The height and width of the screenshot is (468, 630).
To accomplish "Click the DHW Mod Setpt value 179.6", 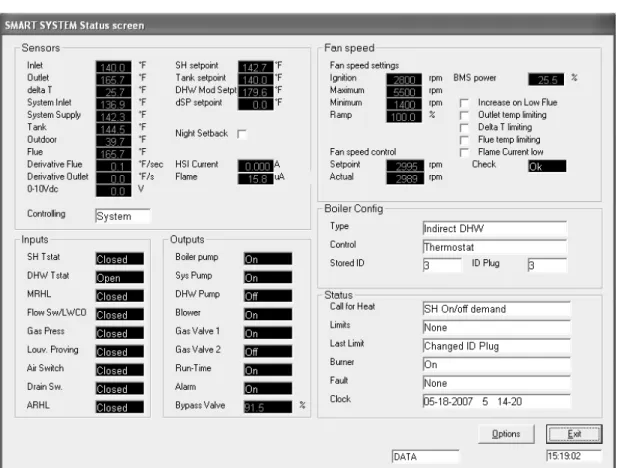I will [256, 92].
